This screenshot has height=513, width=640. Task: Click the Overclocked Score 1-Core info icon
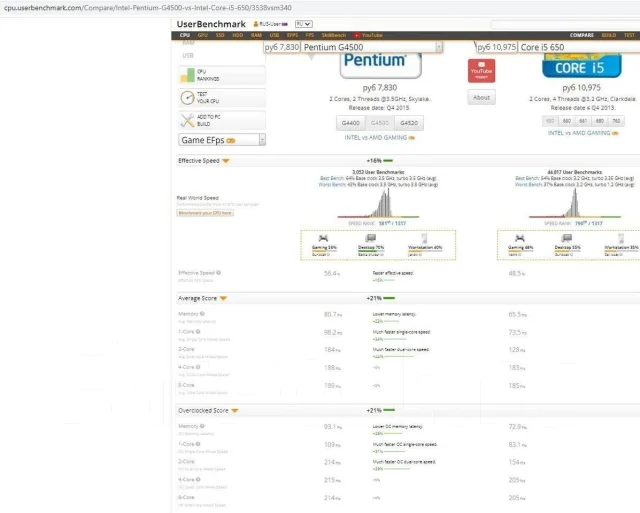[198, 444]
